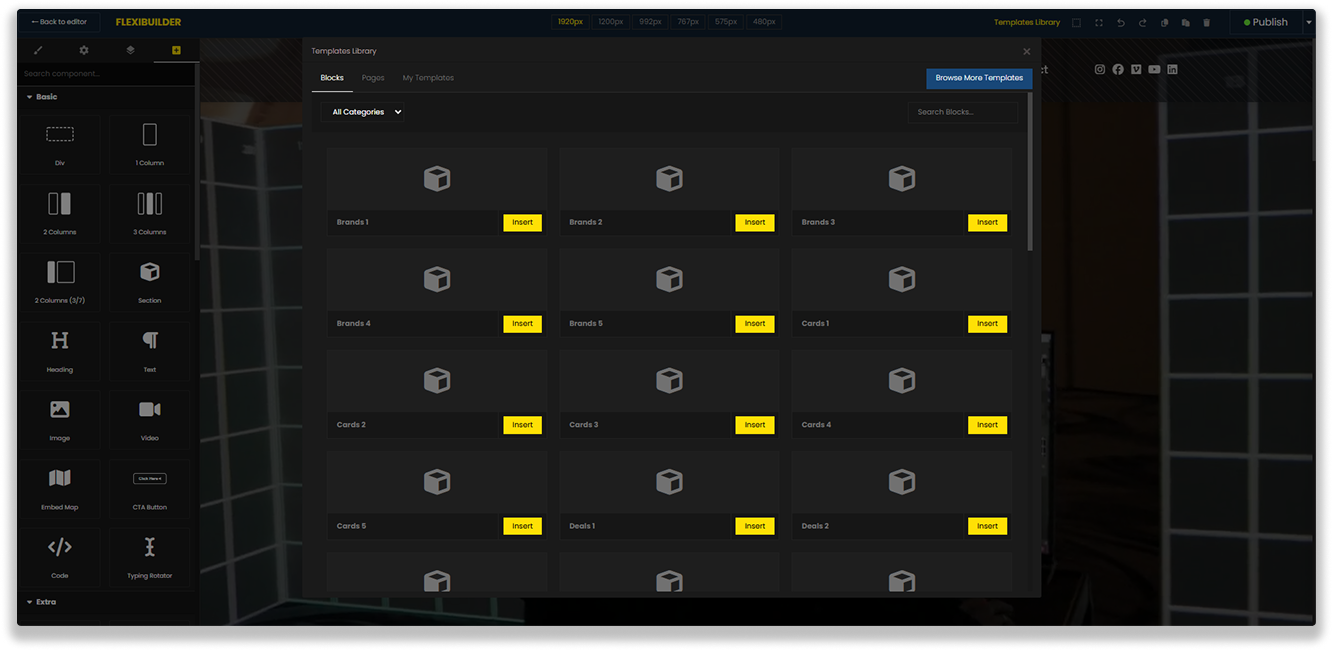Toggle component outlines in top toolbar
The width and height of the screenshot is (1333, 651).
pos(1077,22)
